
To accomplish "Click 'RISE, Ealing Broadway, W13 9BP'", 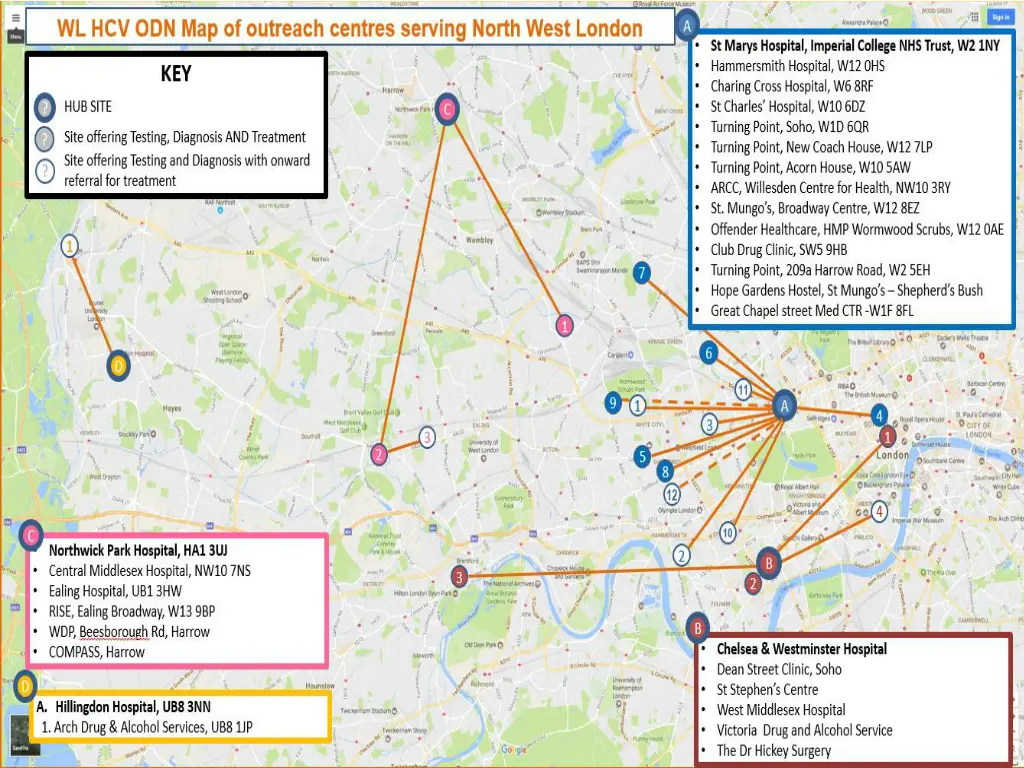I will point(131,611).
